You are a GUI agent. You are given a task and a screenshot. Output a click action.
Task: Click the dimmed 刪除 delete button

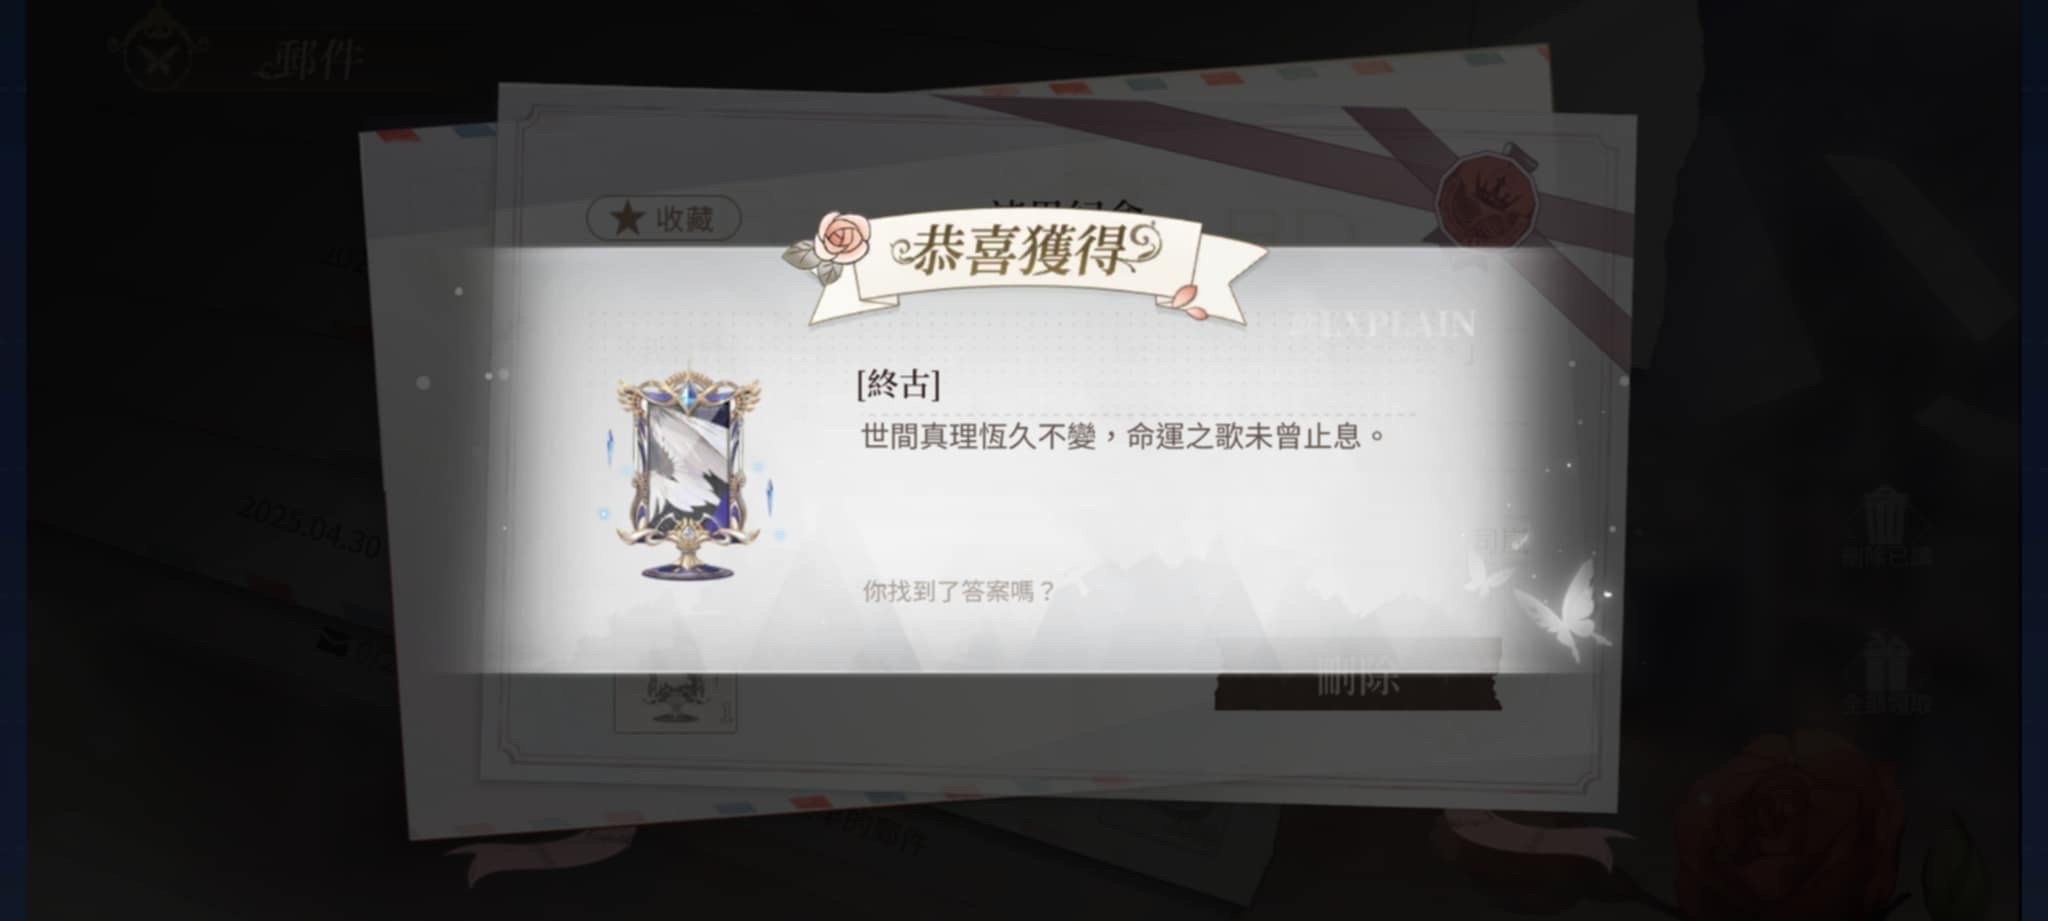[1357, 679]
